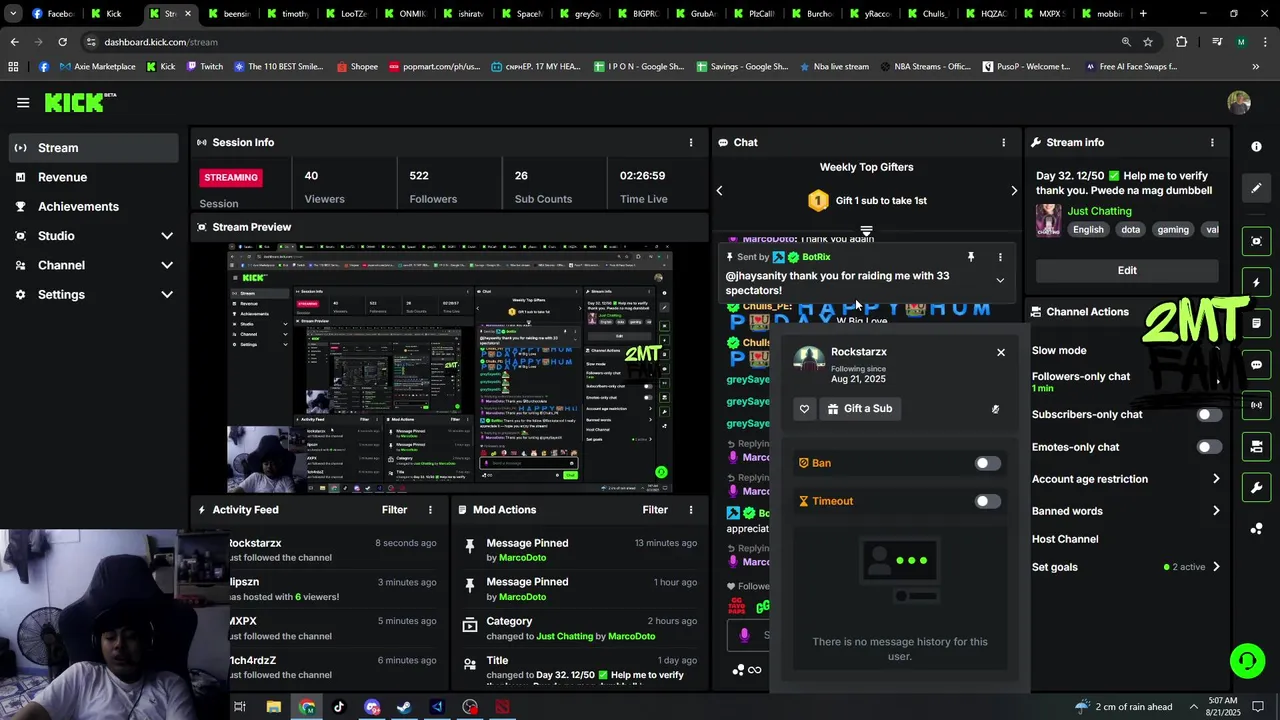Collapse gifters banner with the handle
This screenshot has width=1280, height=720.
tap(866, 231)
